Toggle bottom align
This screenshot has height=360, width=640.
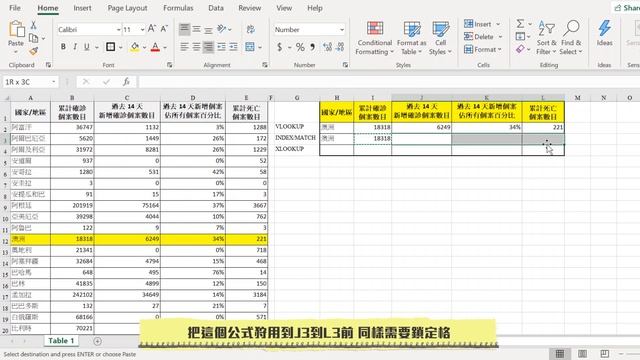[208, 29]
